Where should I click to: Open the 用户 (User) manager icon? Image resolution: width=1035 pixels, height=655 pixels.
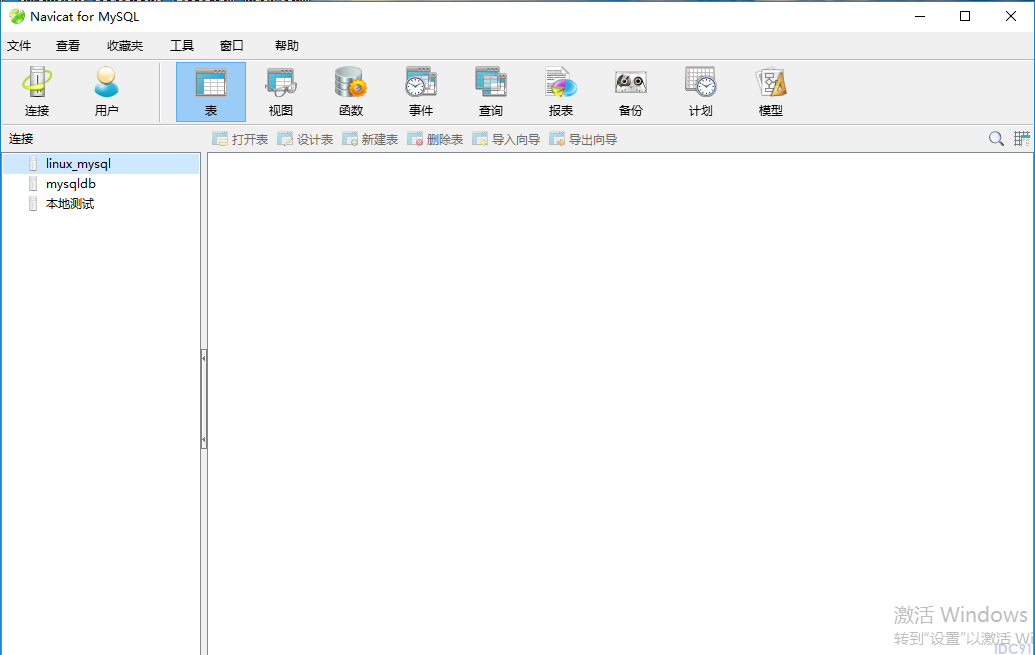[106, 92]
